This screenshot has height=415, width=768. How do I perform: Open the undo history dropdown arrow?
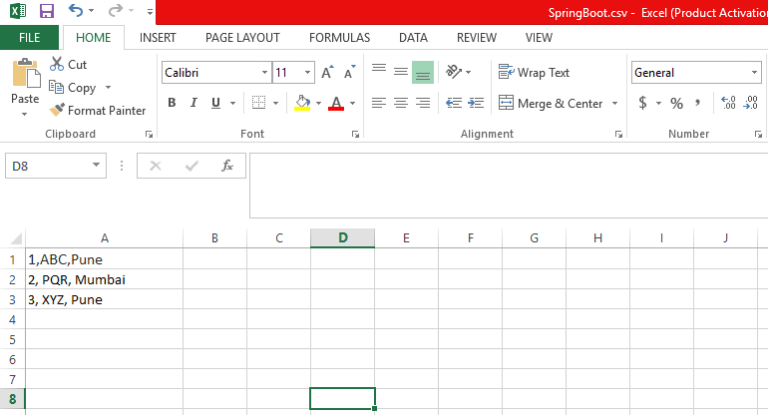coord(91,11)
